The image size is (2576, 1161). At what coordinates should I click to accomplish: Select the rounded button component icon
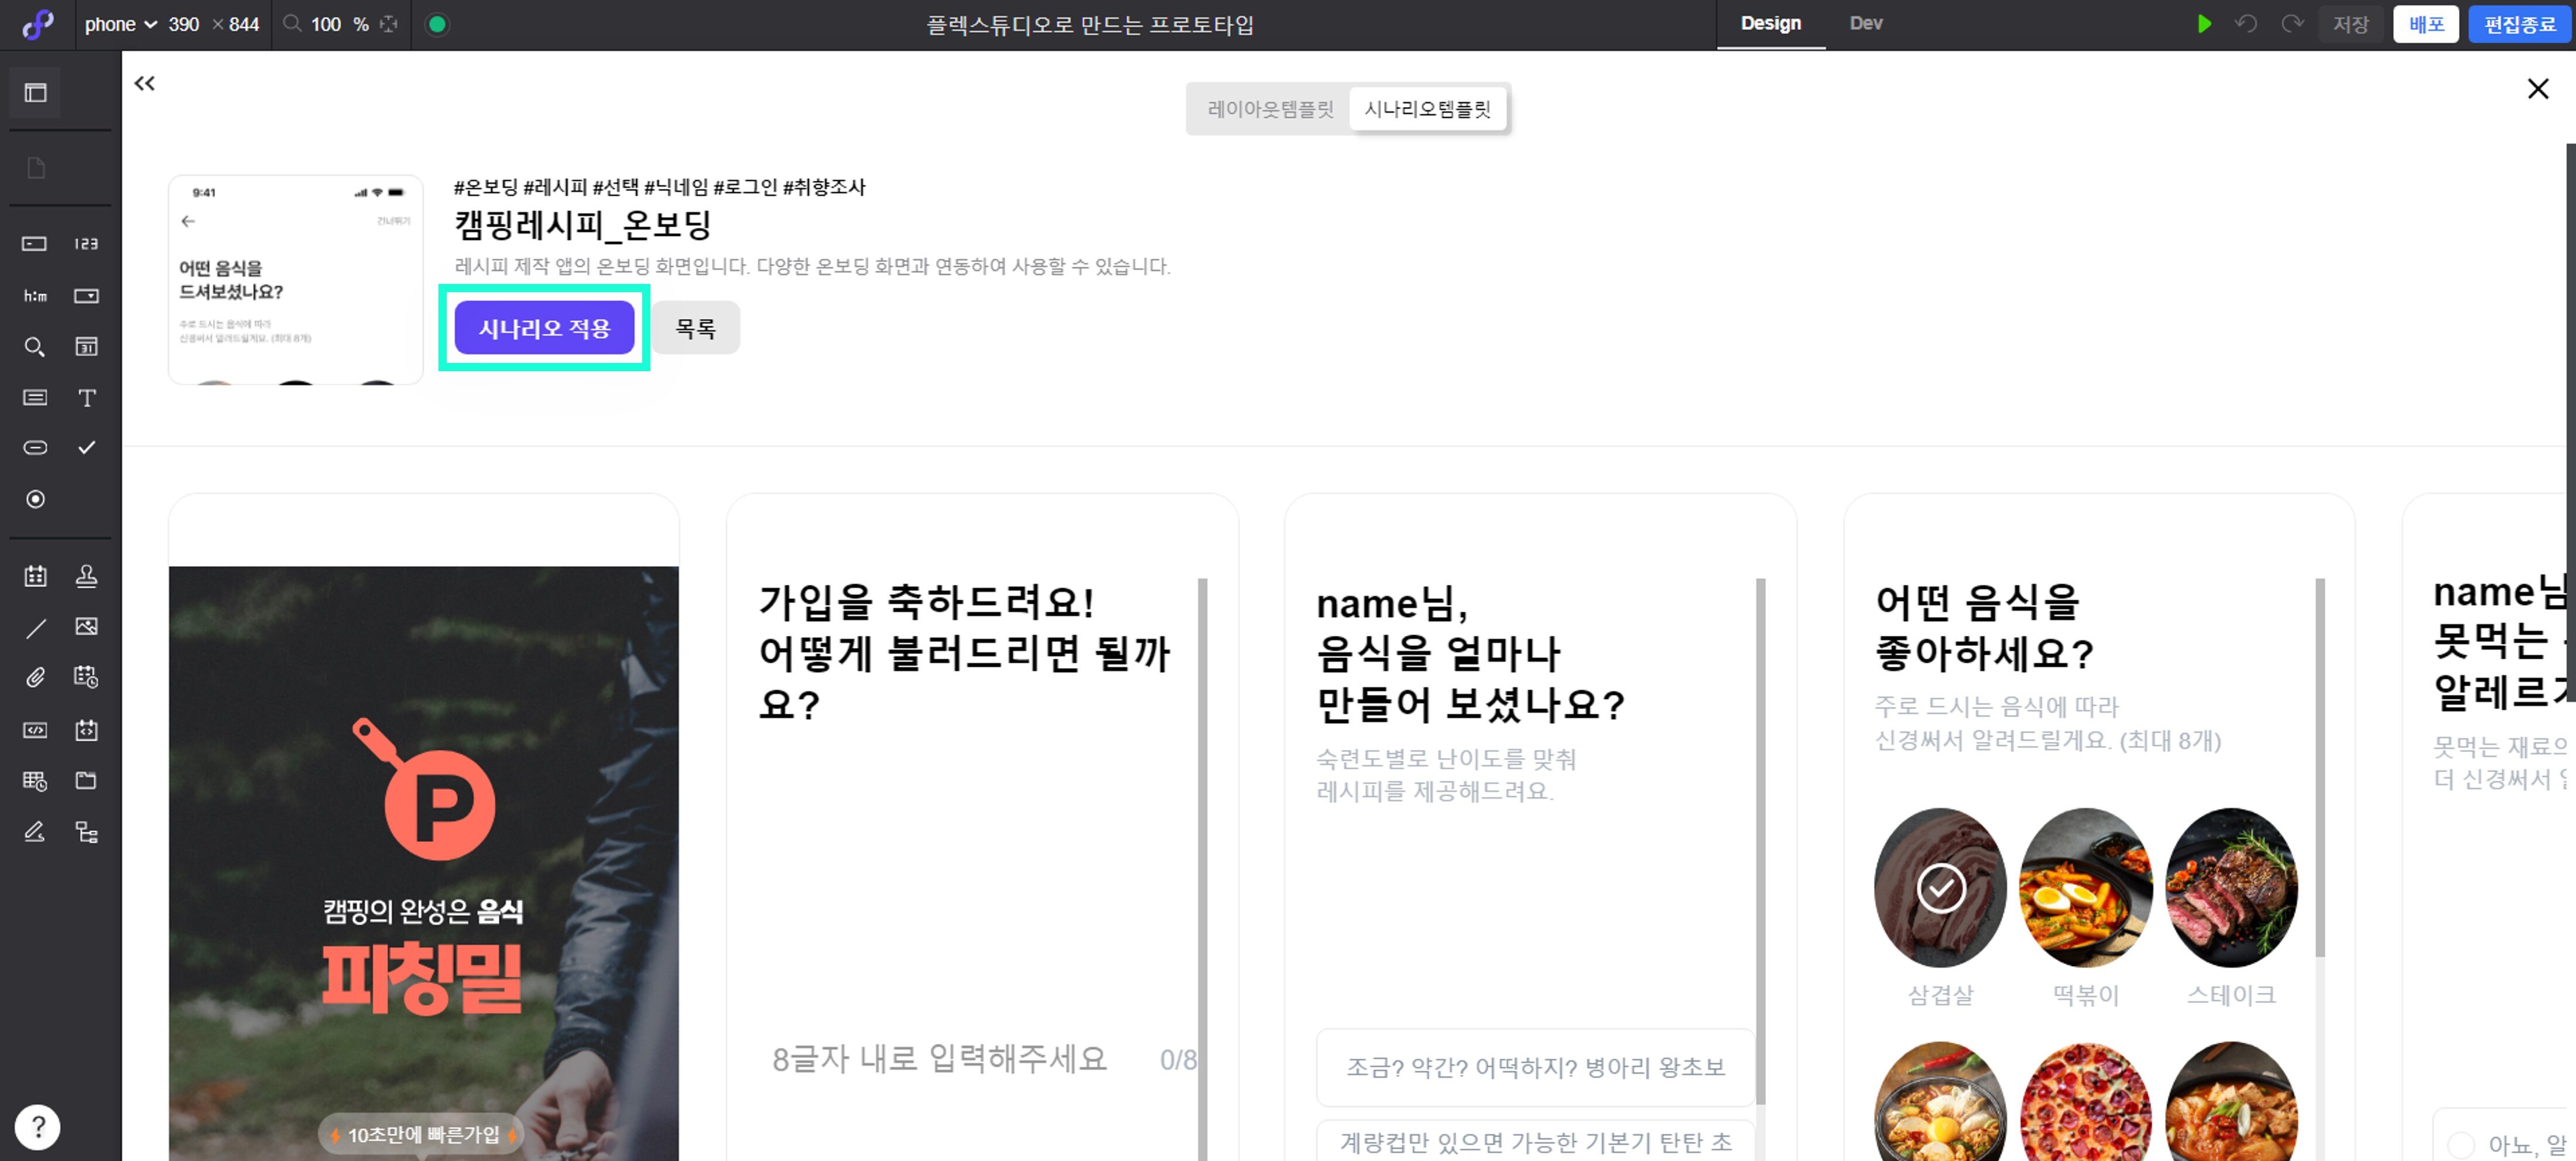point(35,447)
